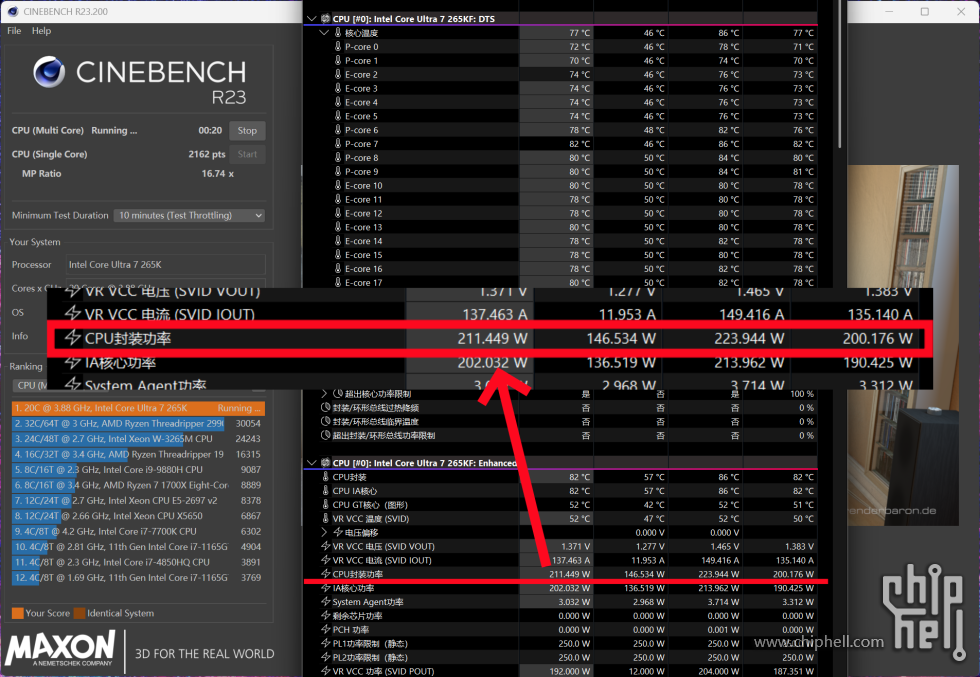This screenshot has width=980, height=677.
Task: Click the clock icon beside 超出核心功率限制
Action: click(338, 394)
